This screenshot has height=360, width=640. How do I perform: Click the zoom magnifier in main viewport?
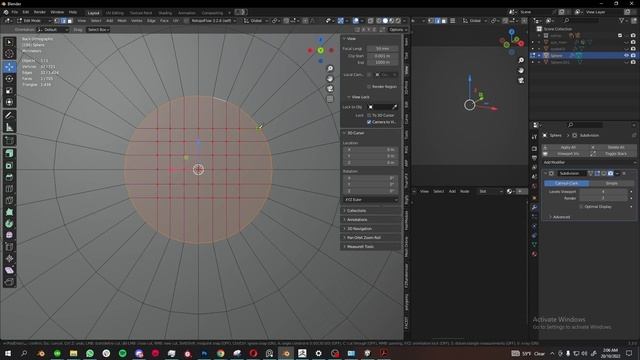[x=330, y=69]
